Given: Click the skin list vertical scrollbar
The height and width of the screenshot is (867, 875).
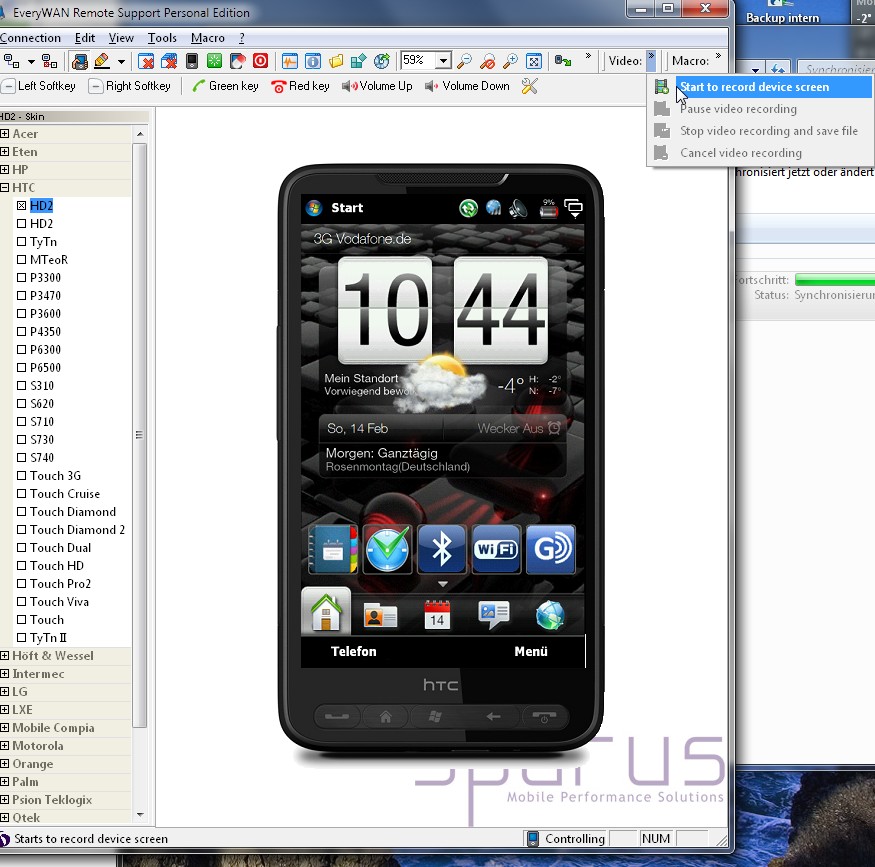Looking at the screenshot, I should pyautogui.click(x=140, y=435).
